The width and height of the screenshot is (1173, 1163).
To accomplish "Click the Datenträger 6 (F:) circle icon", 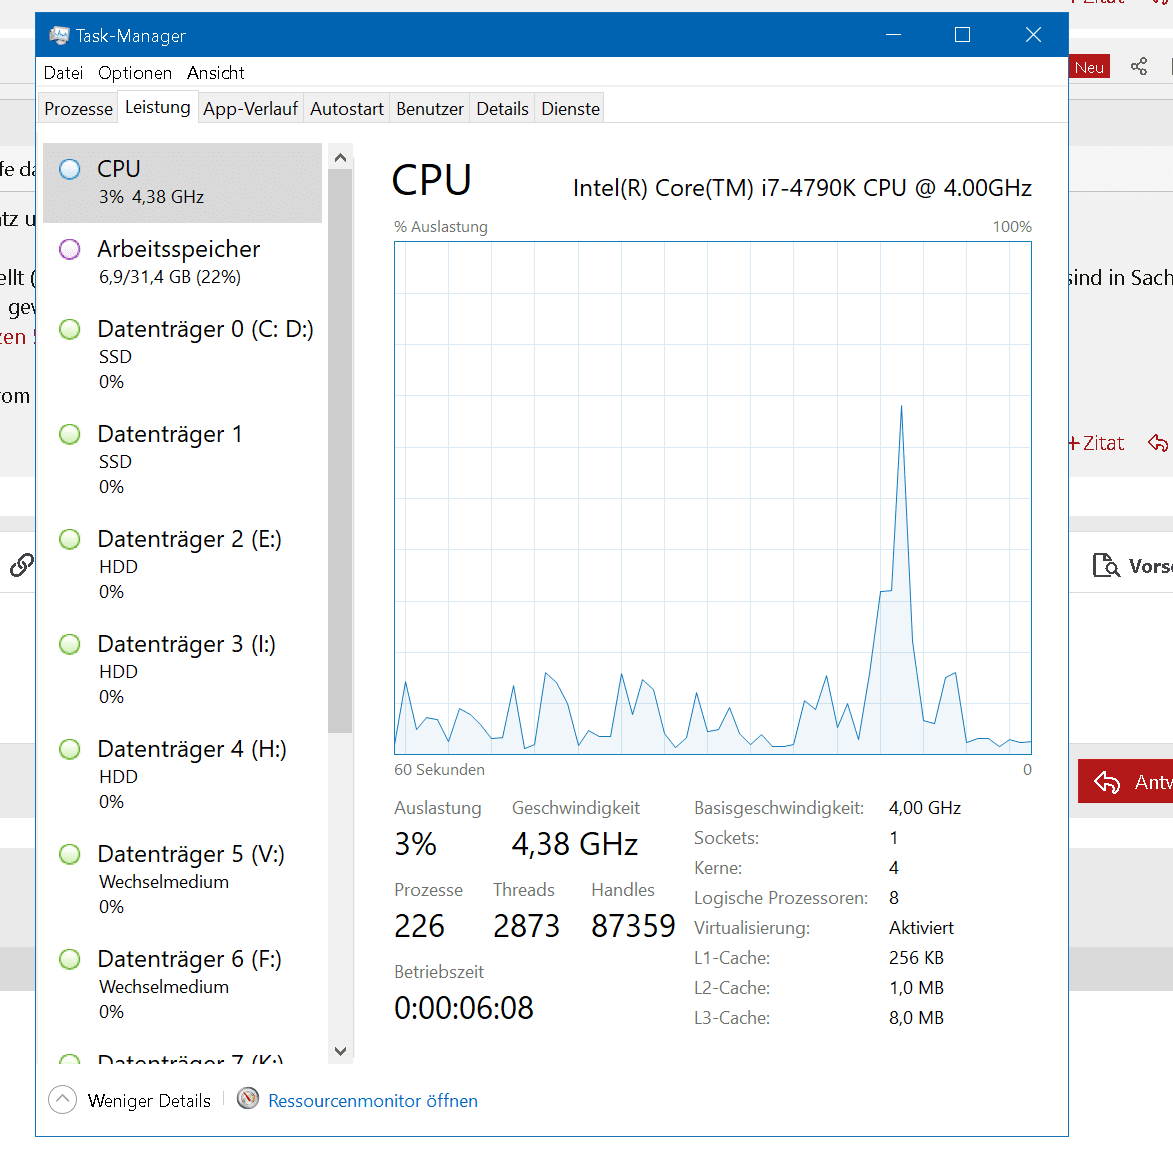I will [70, 959].
